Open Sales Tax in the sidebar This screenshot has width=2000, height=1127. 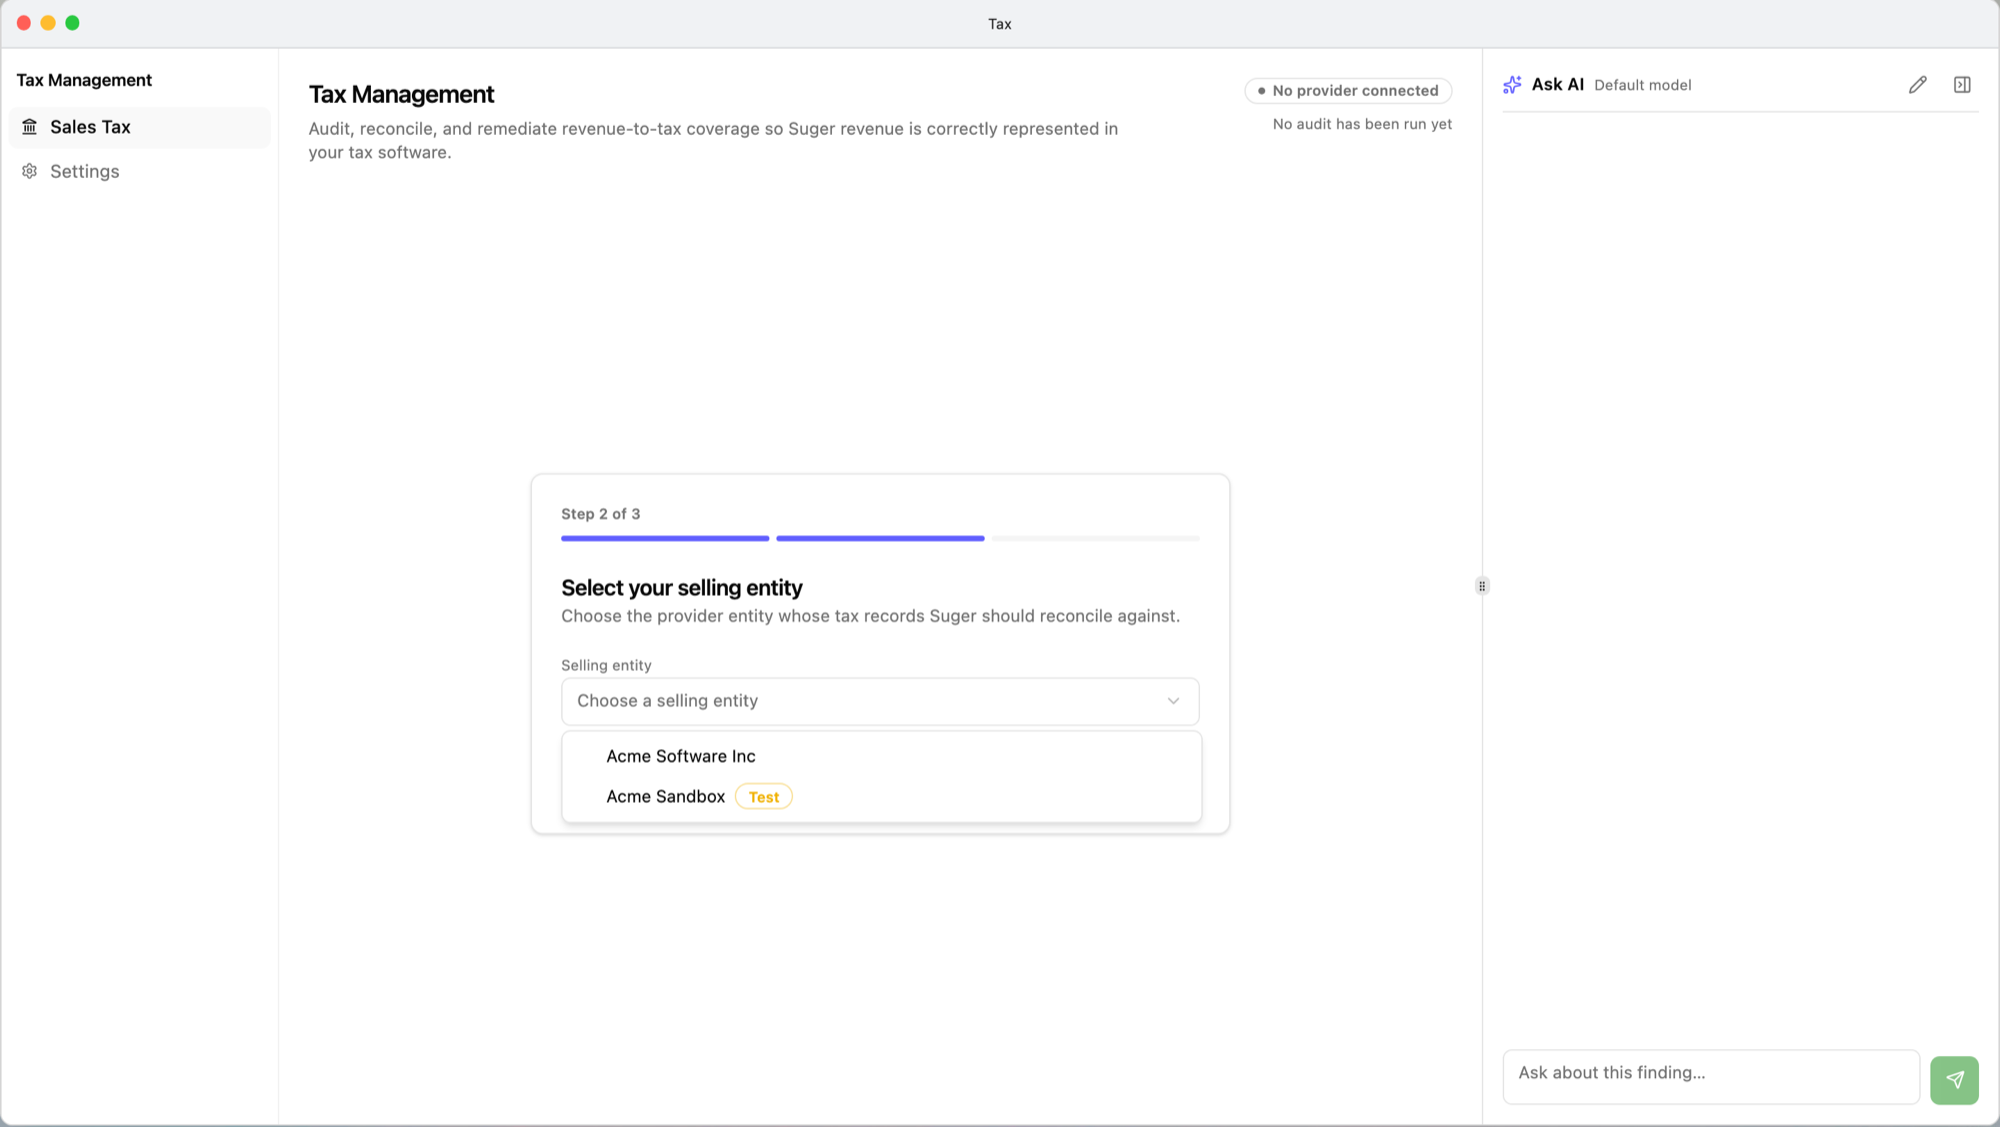tap(140, 127)
